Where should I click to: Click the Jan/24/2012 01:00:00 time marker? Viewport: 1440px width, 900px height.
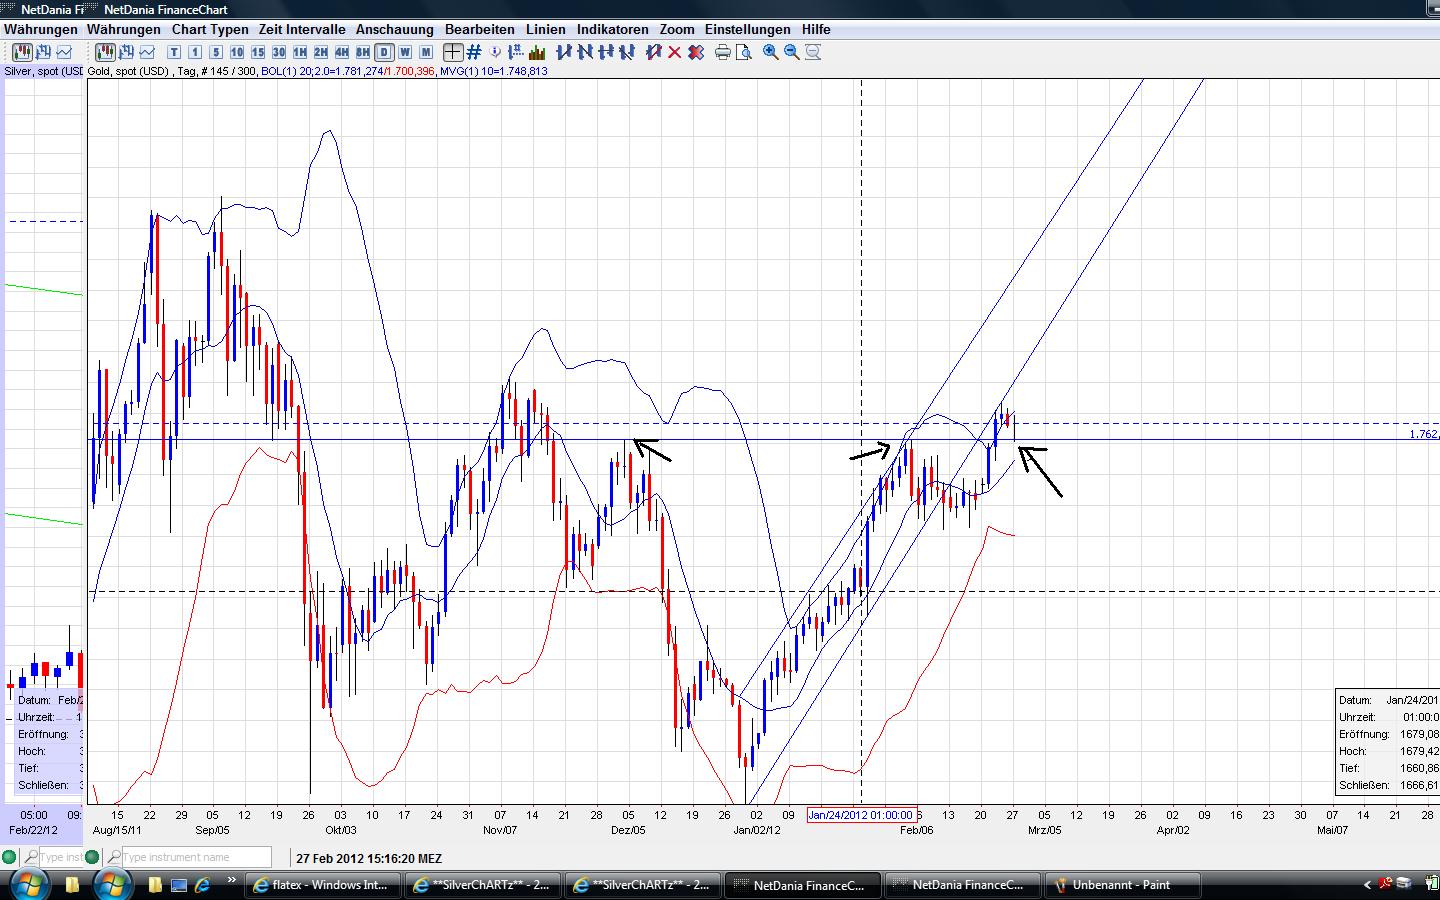861,815
